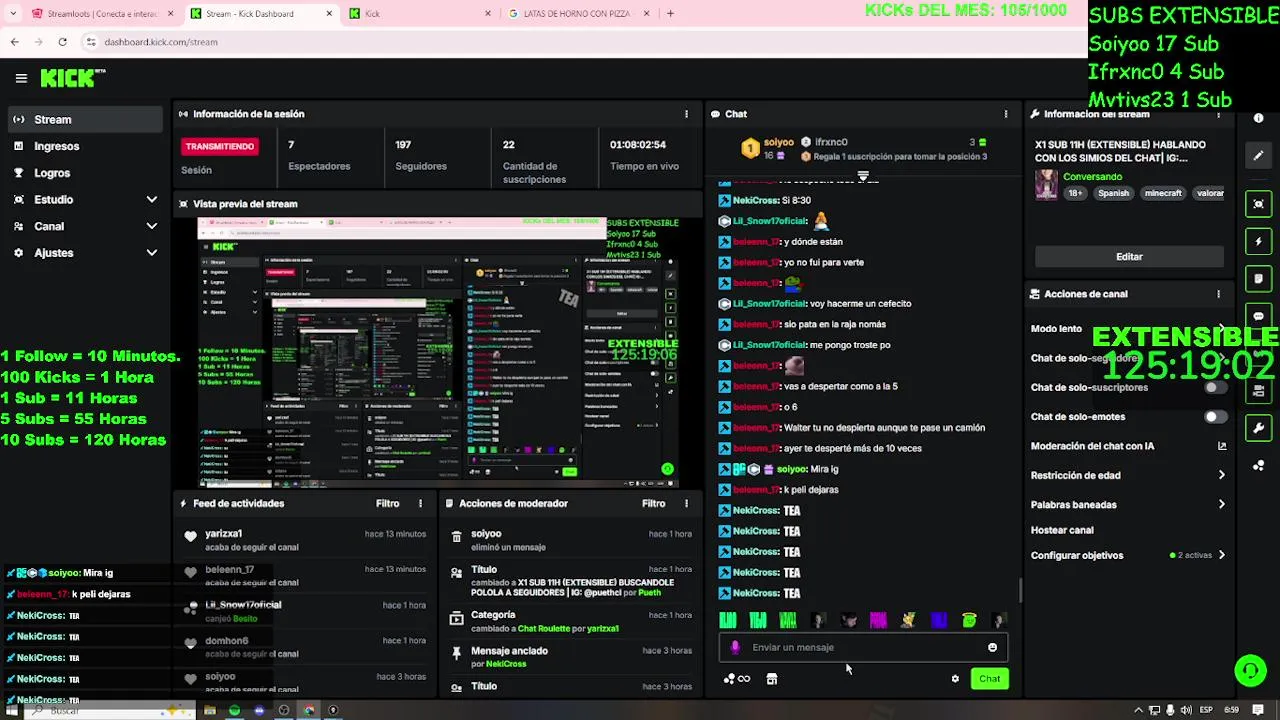
Task: Click the wrench icon in right sidebar
Action: (1259, 428)
